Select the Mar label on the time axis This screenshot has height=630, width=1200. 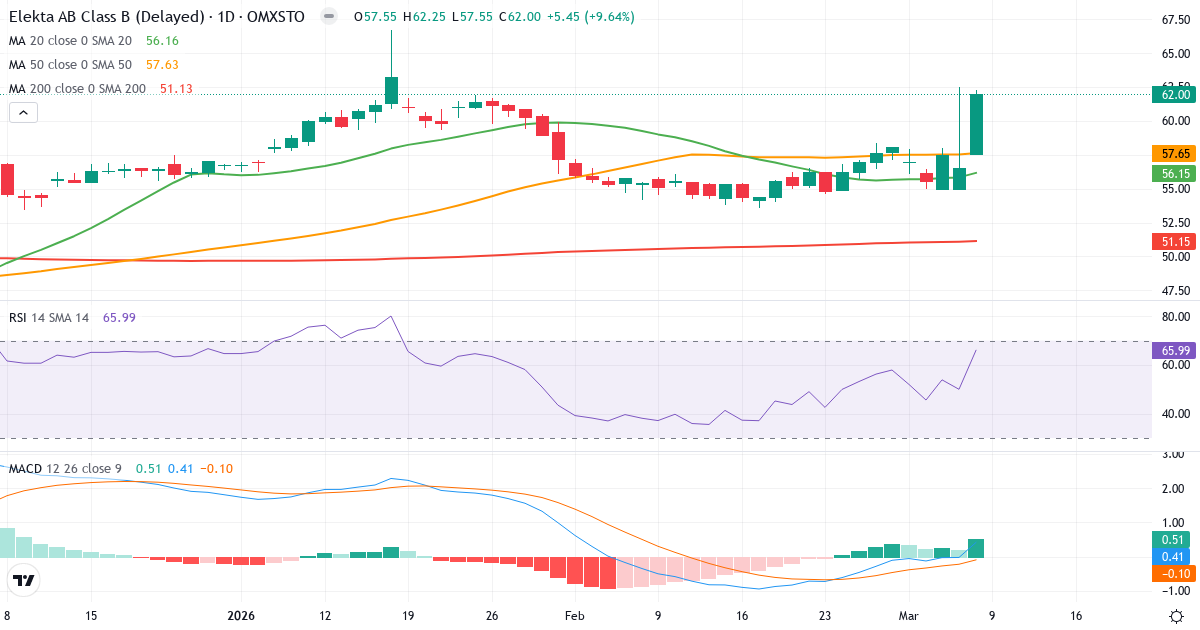coord(909,617)
